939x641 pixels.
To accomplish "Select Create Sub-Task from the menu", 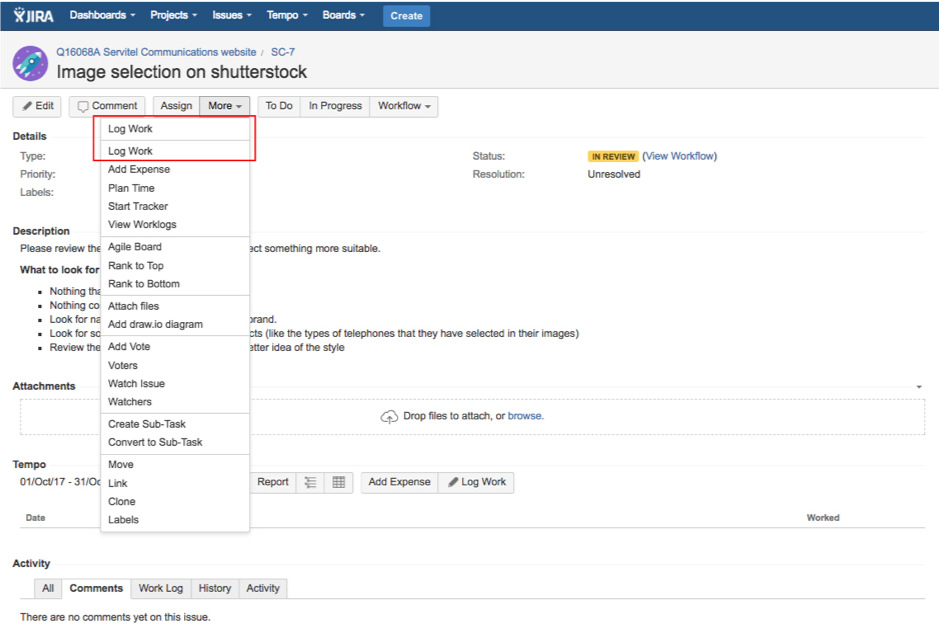I will (147, 424).
